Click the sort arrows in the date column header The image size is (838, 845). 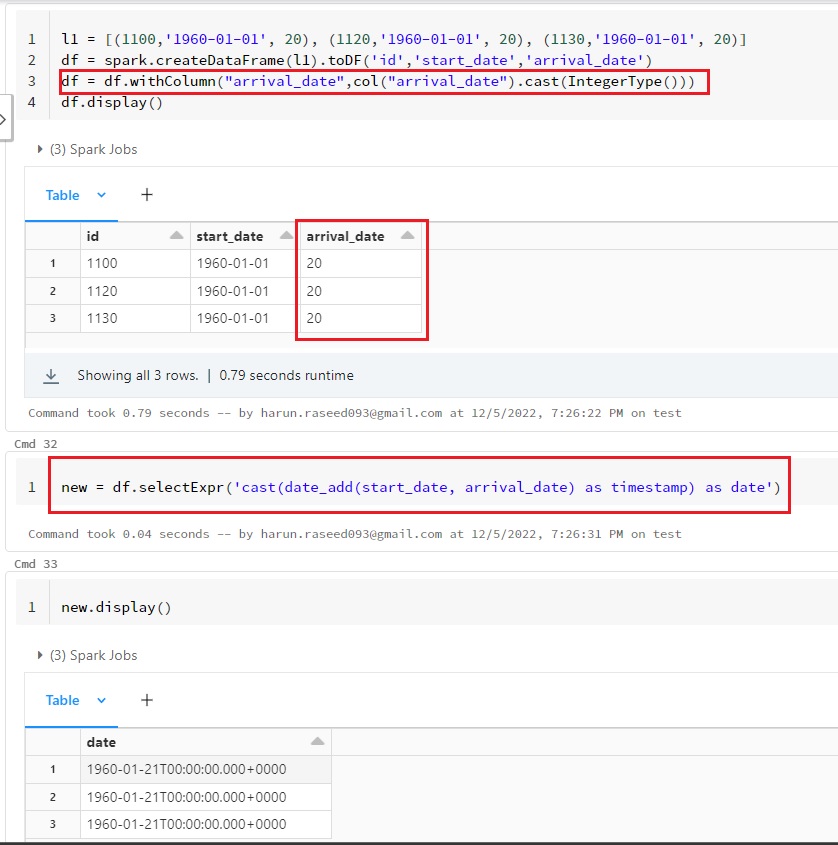[317, 742]
